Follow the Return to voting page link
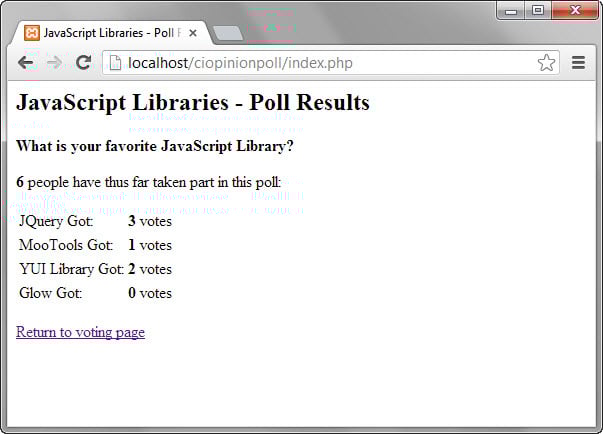Viewport: 603px width, 434px height. point(80,332)
